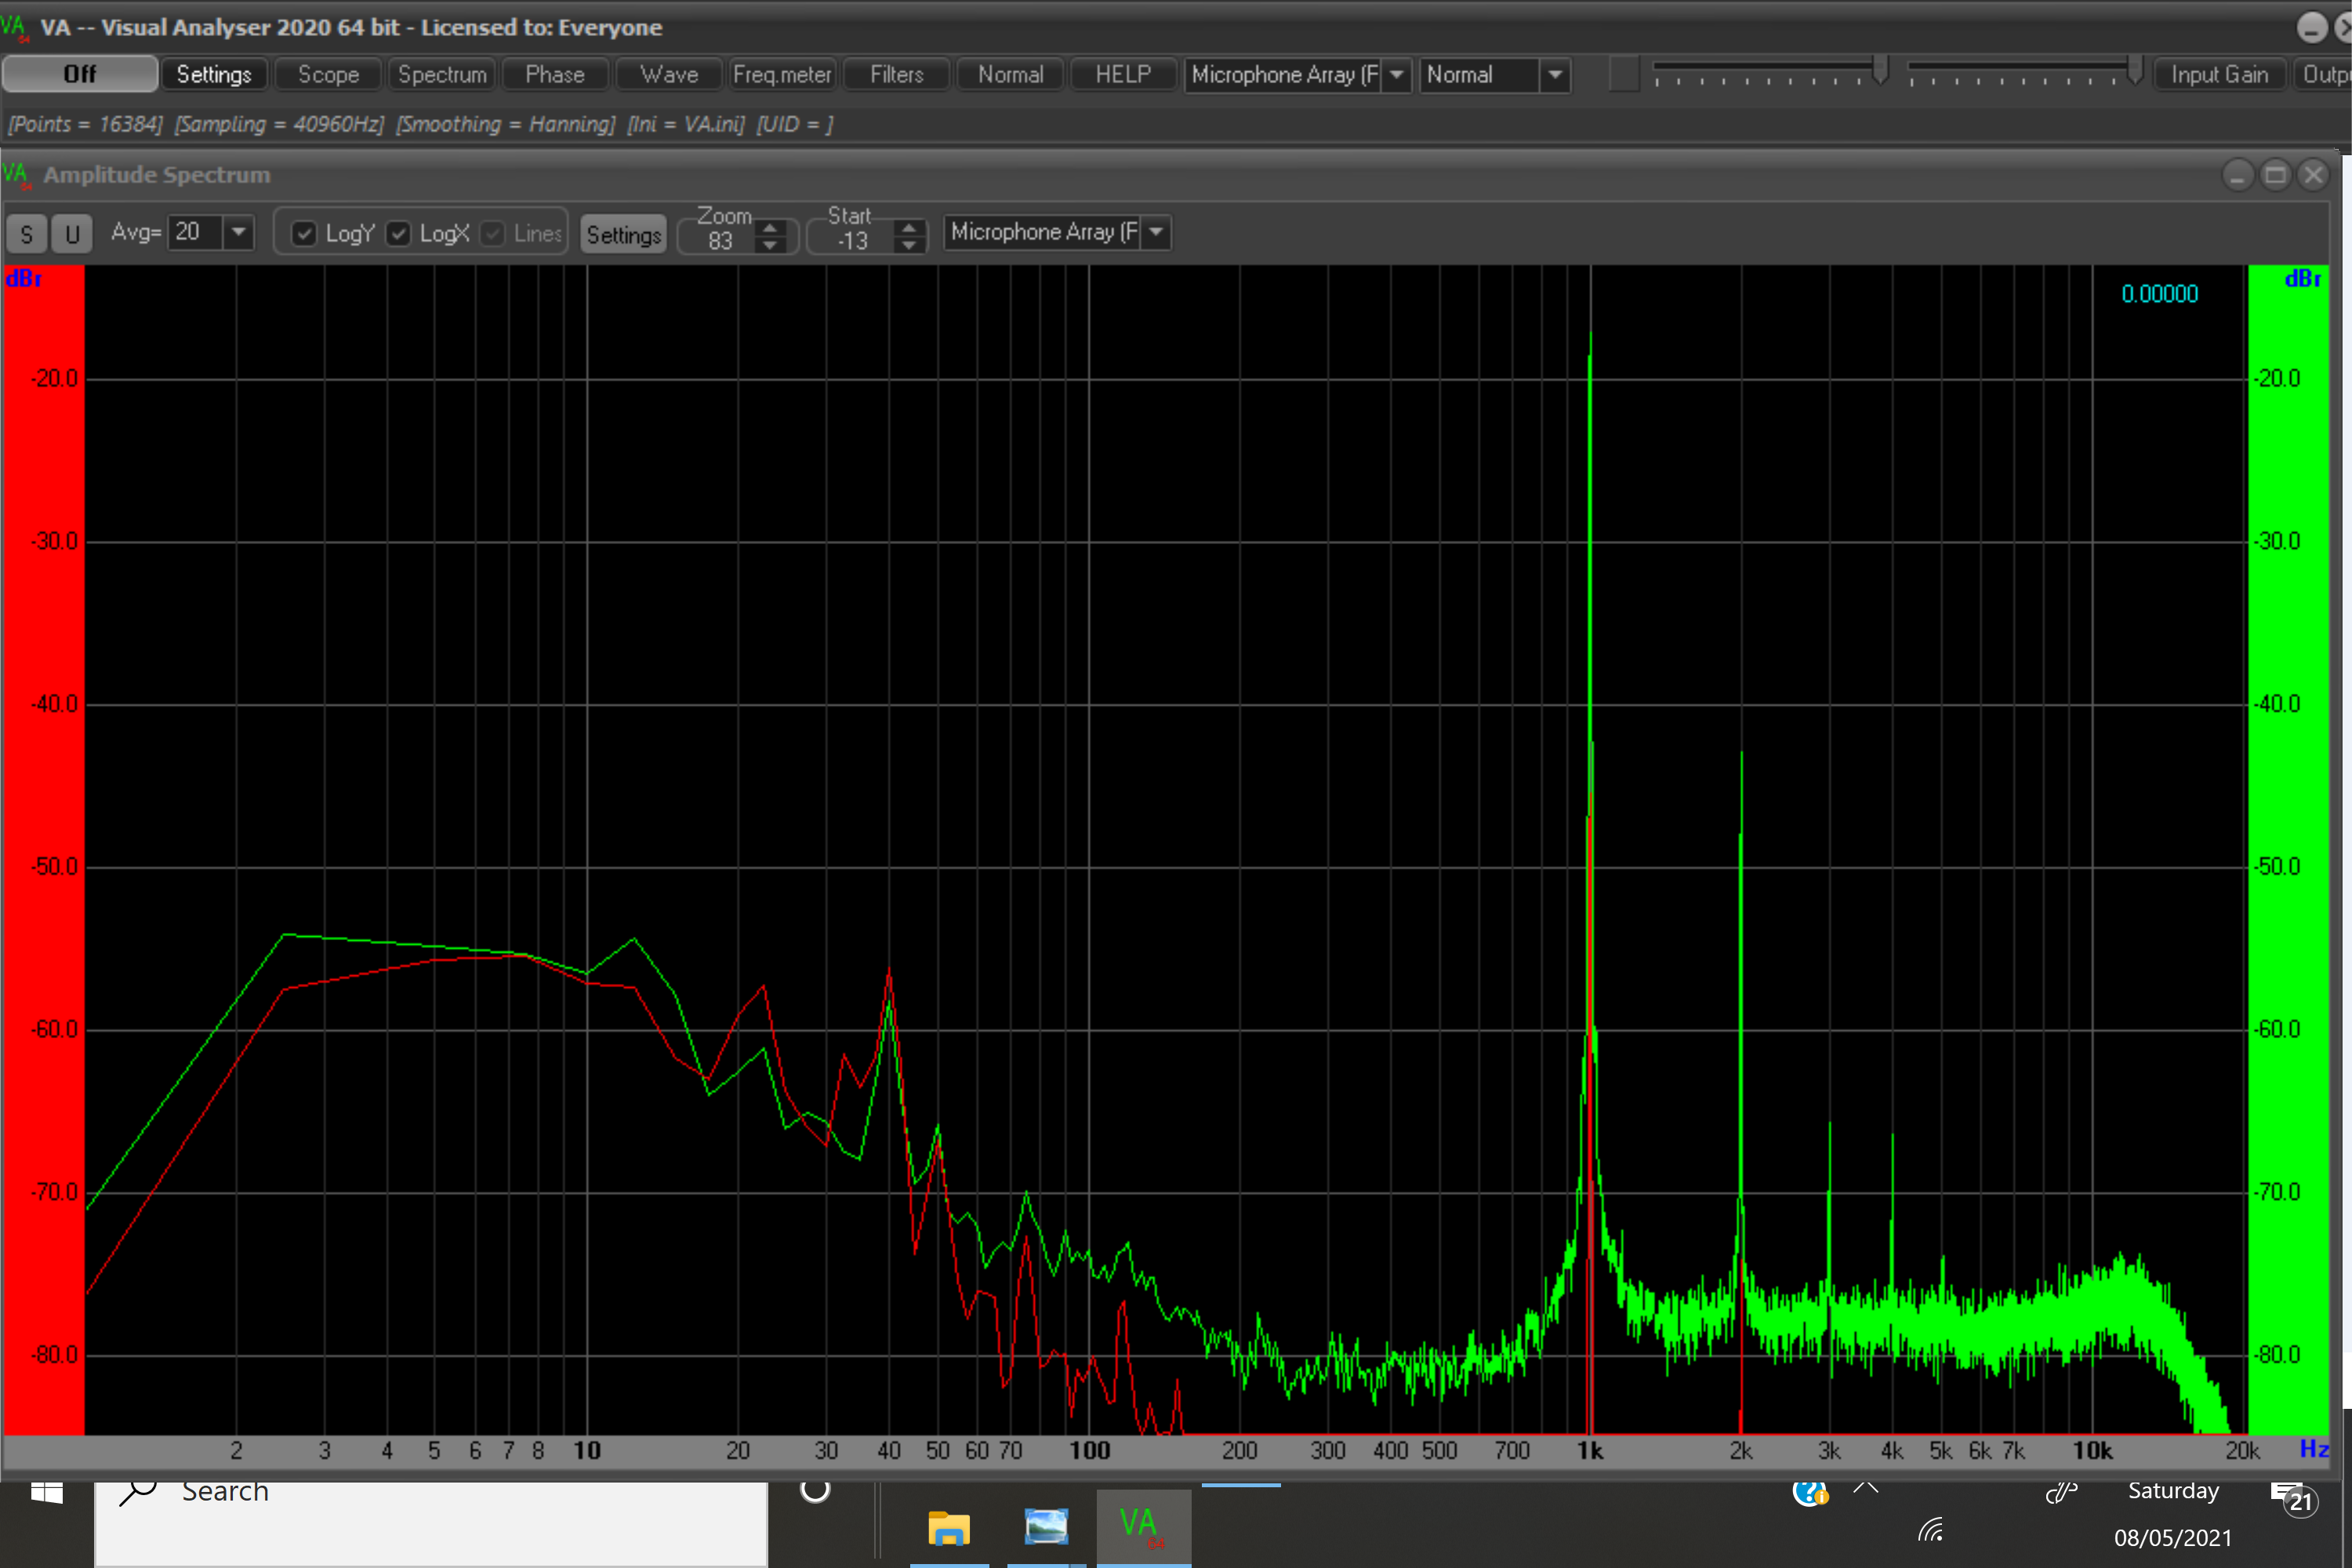
Task: Decrease the Start value with down arrow
Action: pos(908,245)
